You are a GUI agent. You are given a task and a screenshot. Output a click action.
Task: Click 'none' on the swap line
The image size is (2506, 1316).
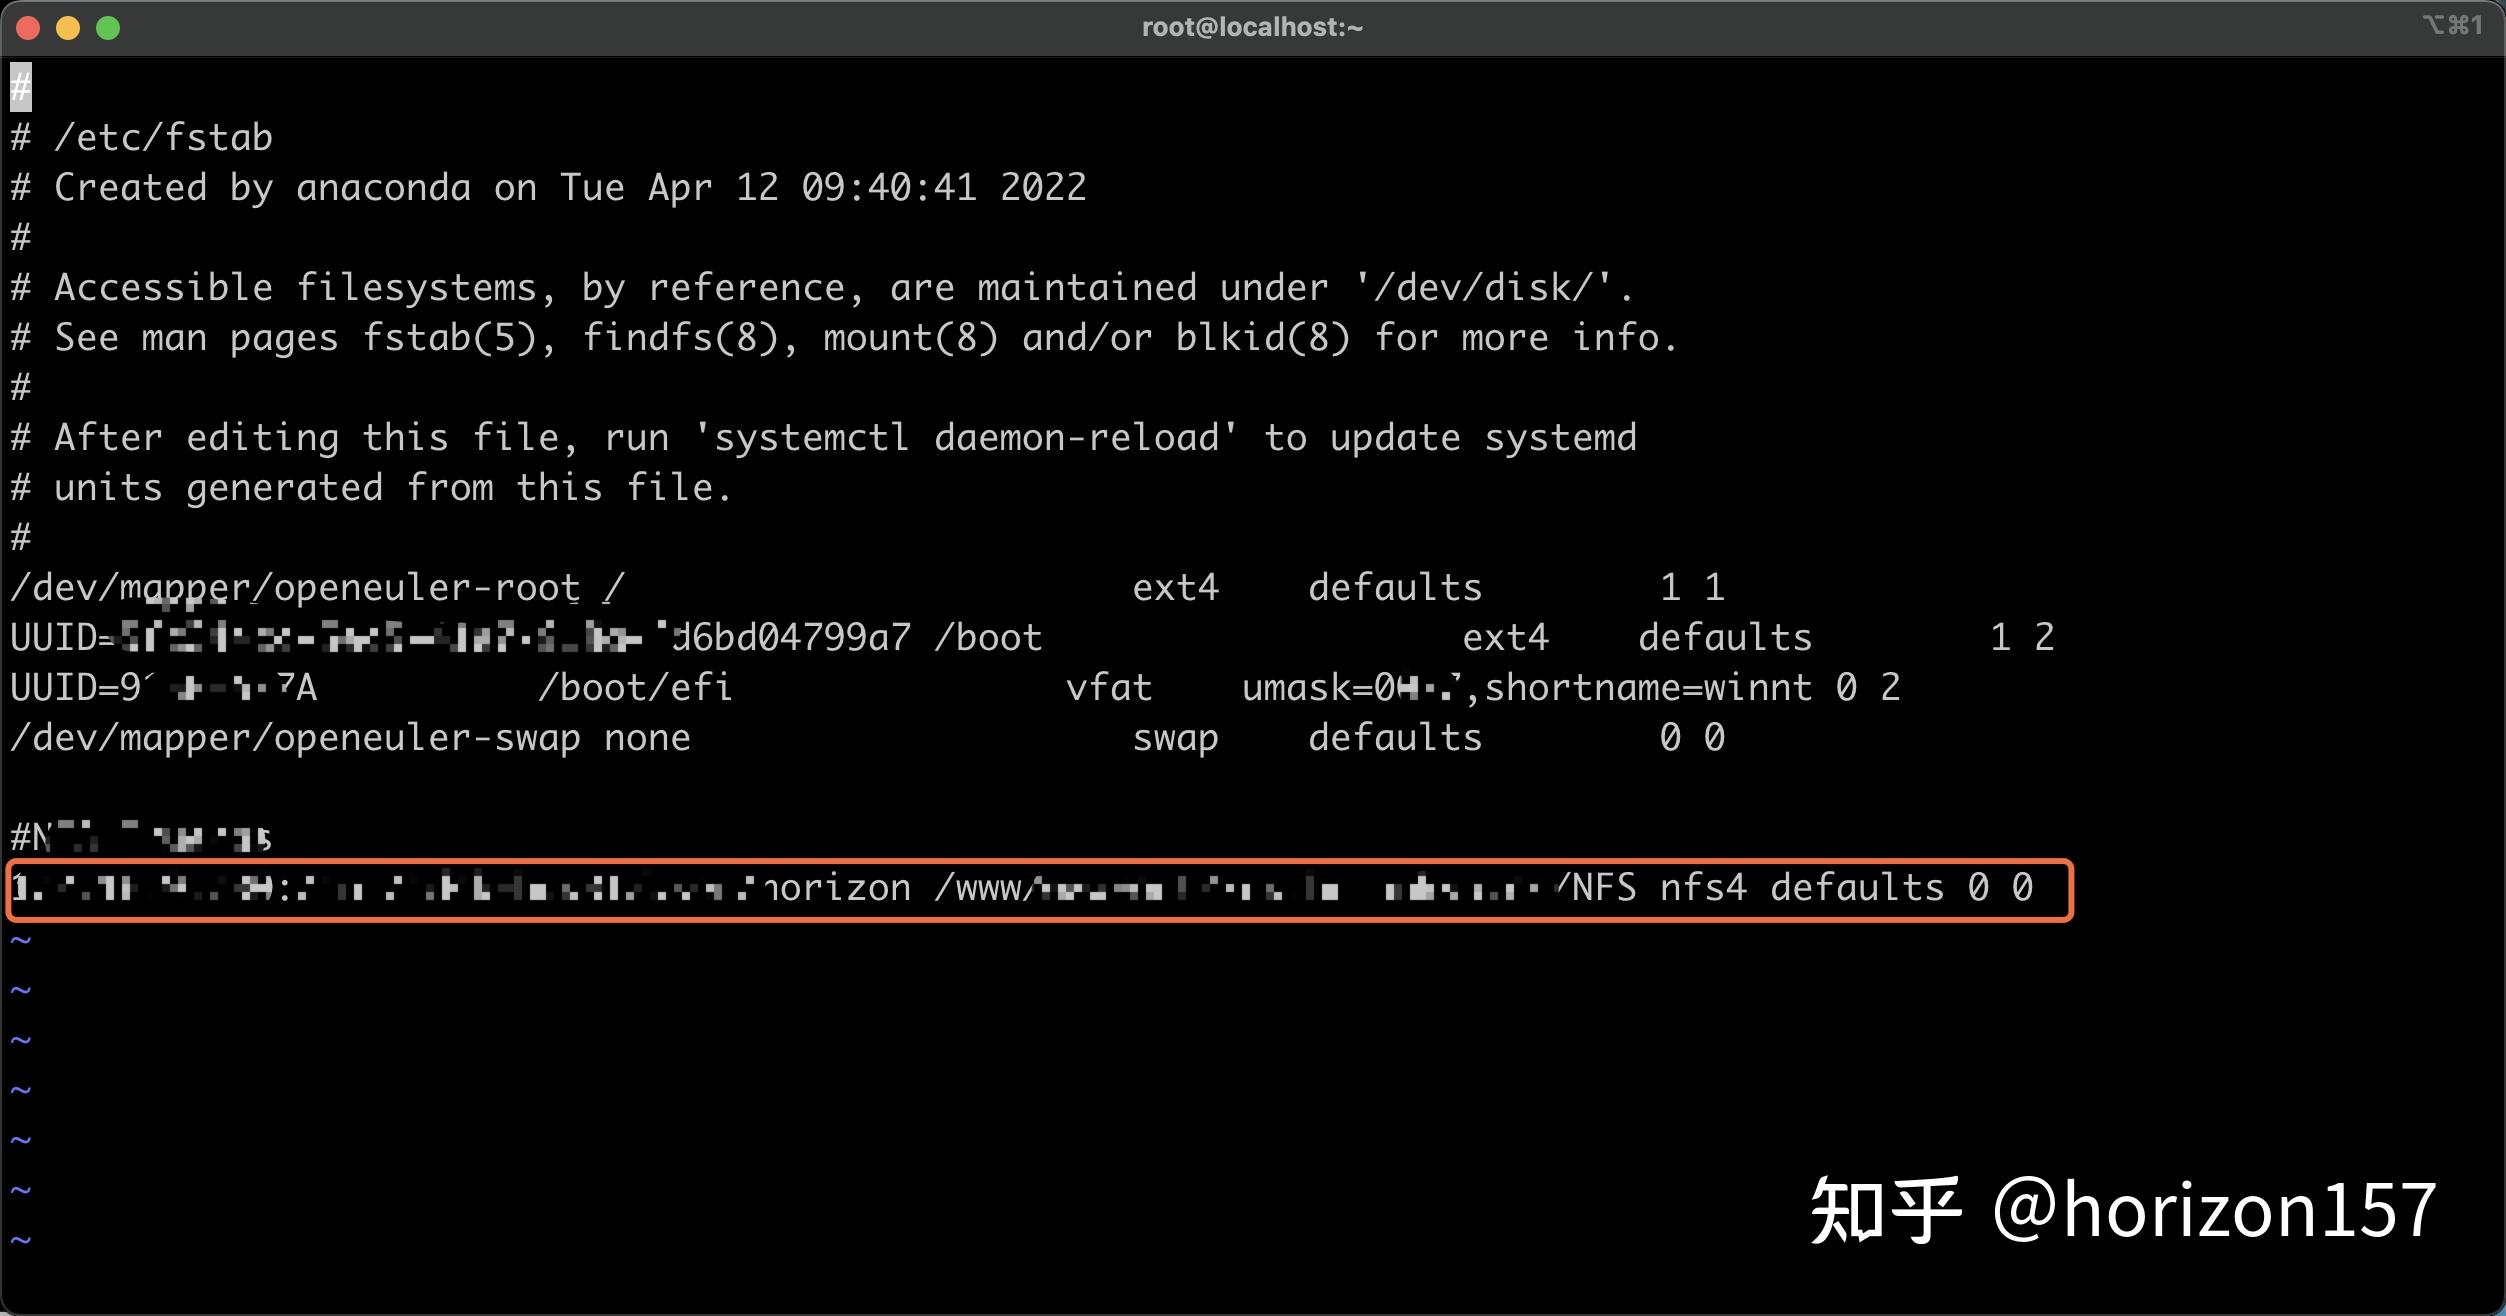click(647, 737)
